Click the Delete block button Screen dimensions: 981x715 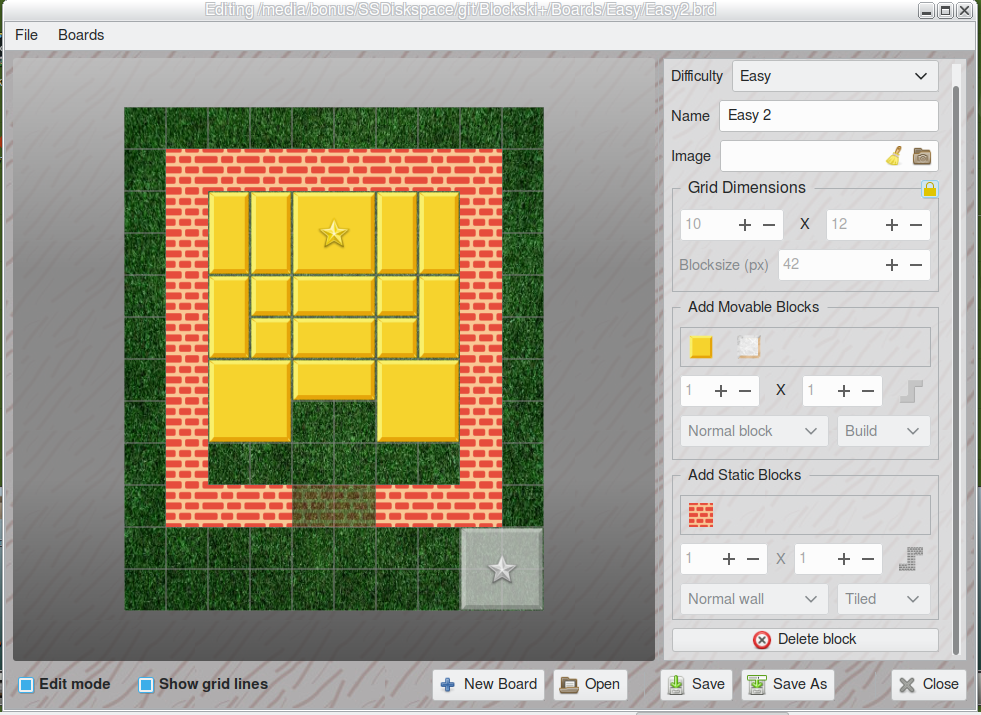[805, 640]
